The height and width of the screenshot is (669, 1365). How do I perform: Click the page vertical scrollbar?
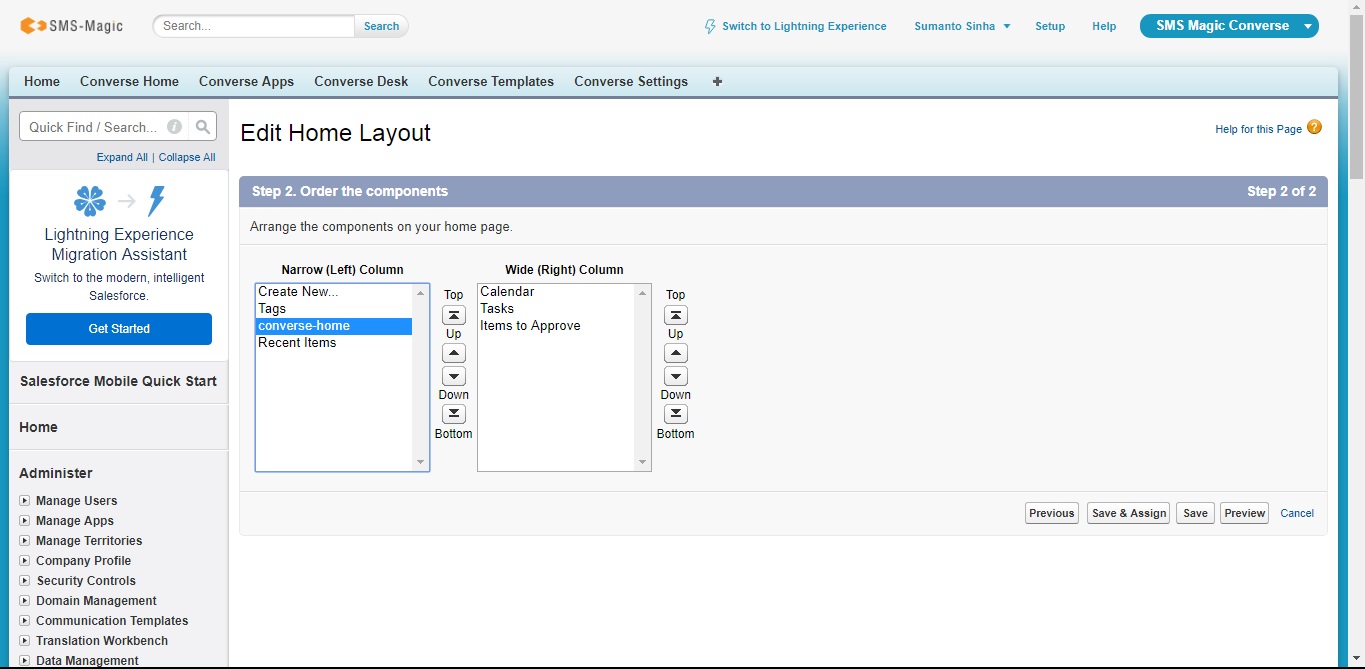tap(1356, 334)
